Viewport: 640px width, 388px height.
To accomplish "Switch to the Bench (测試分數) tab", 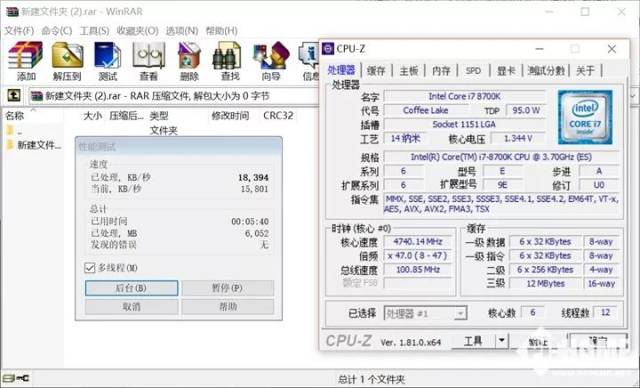I will coord(546,71).
